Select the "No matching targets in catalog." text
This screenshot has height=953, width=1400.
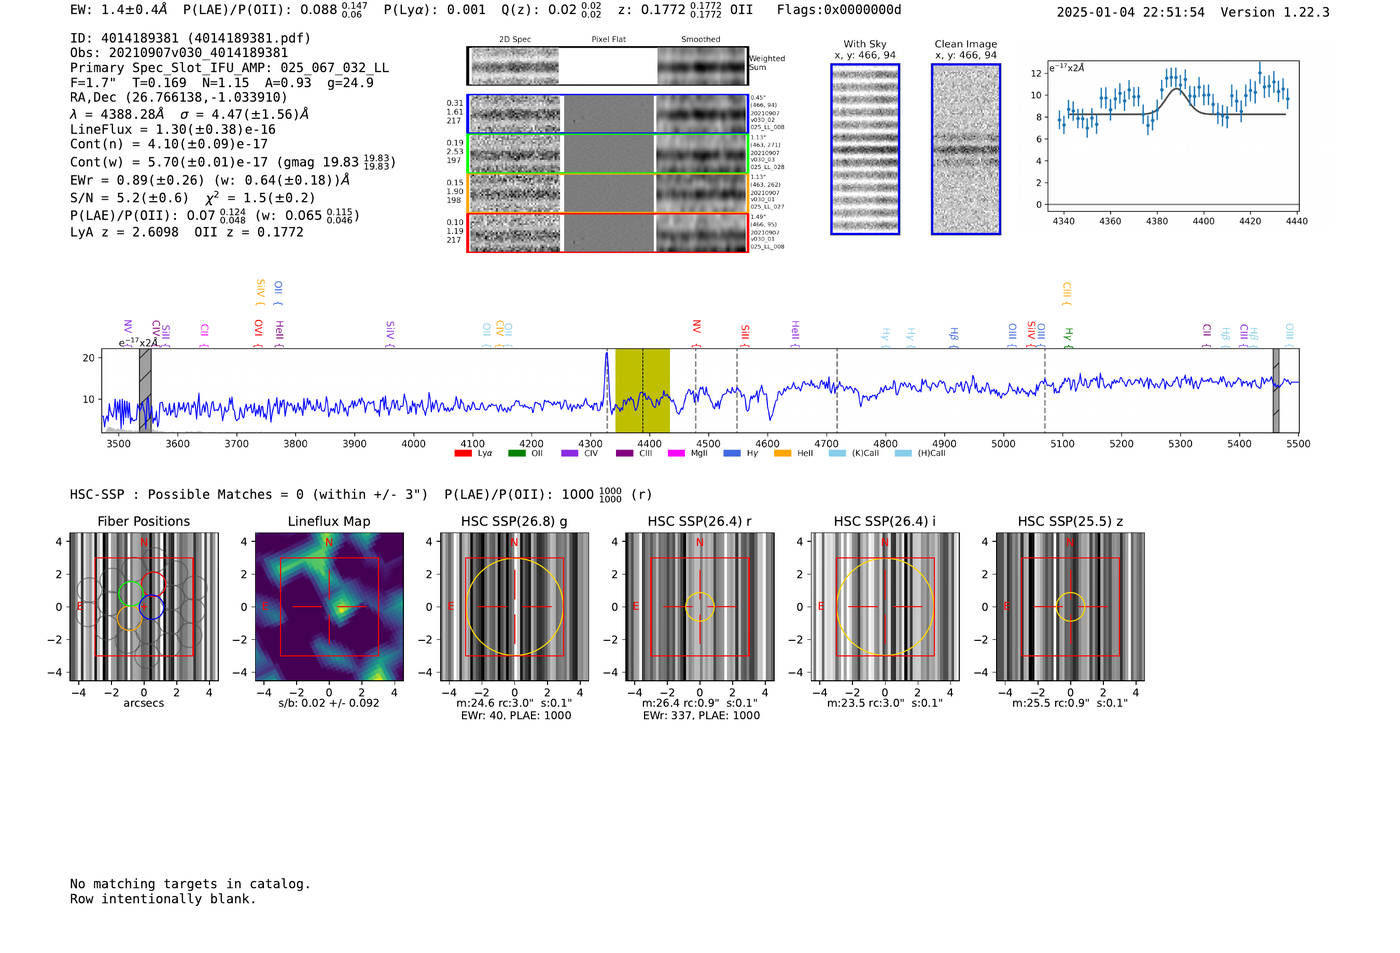click(190, 884)
